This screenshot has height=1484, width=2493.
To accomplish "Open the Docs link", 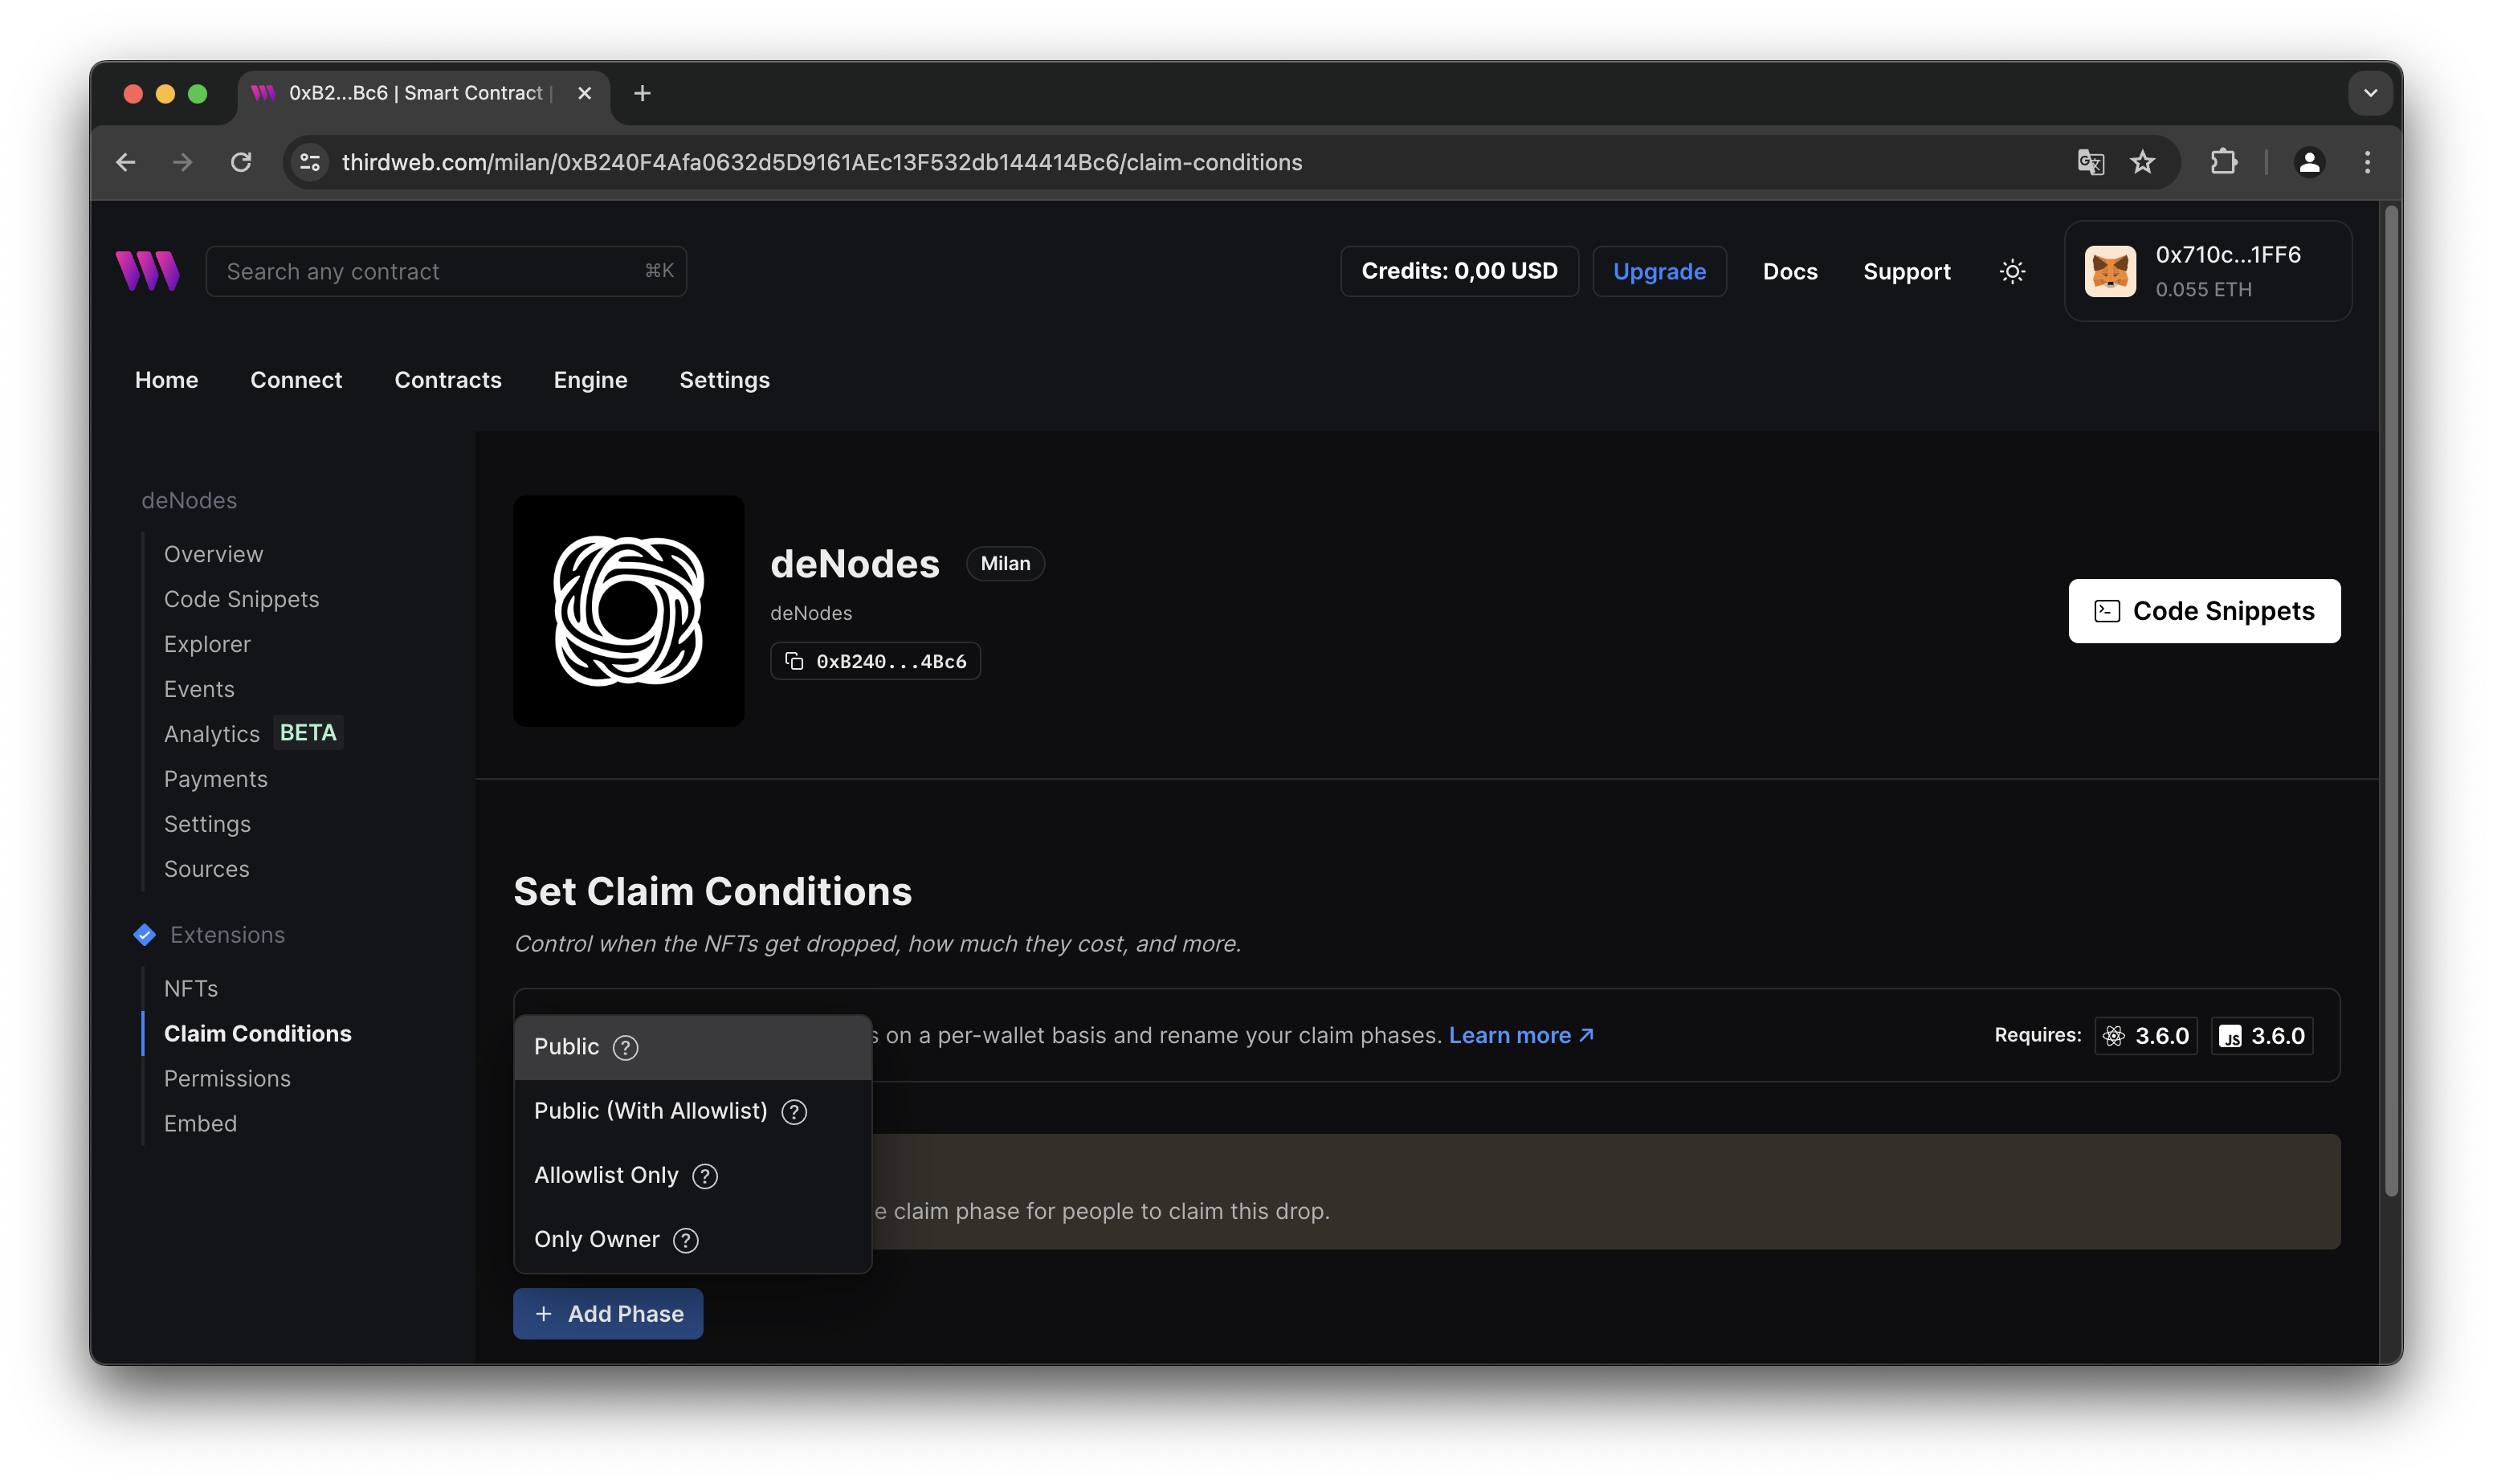I will (1790, 271).
